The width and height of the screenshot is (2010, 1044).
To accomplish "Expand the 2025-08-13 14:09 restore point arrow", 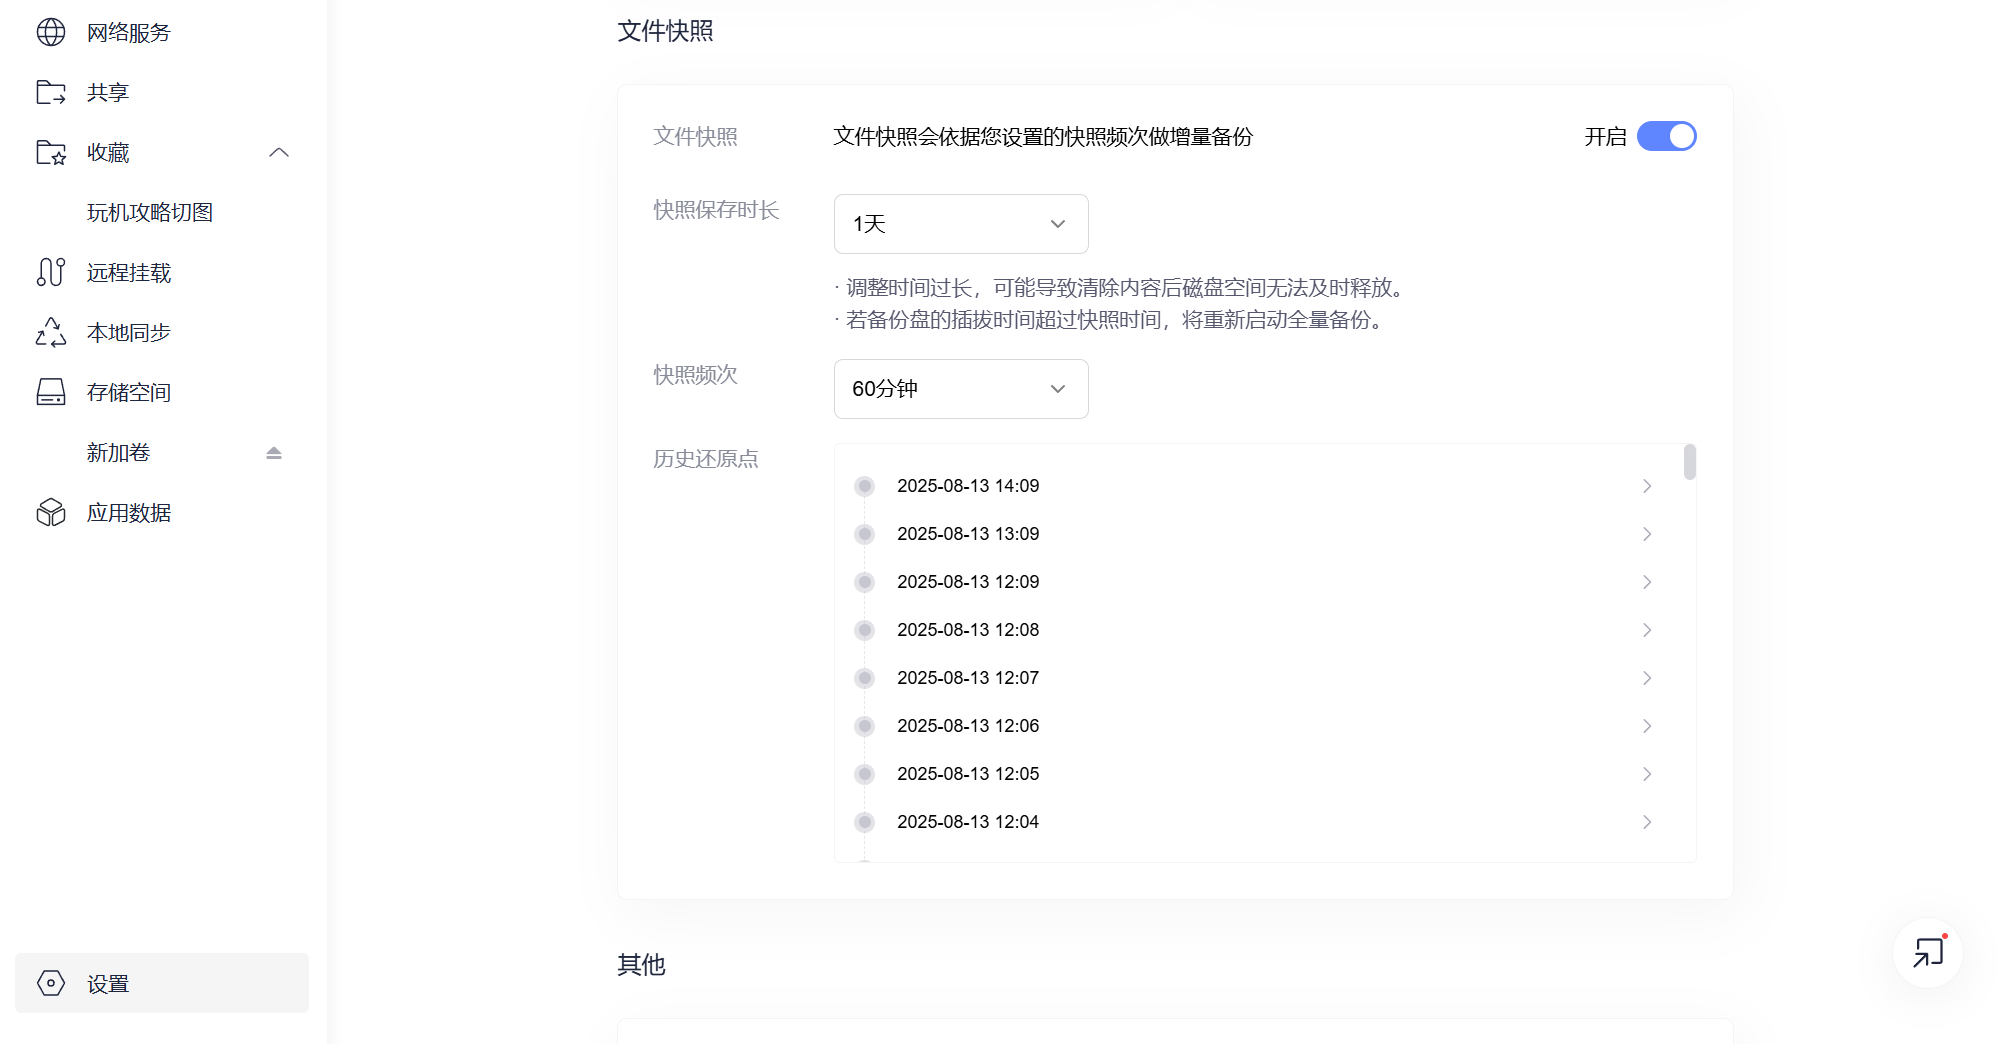I will pyautogui.click(x=1647, y=486).
